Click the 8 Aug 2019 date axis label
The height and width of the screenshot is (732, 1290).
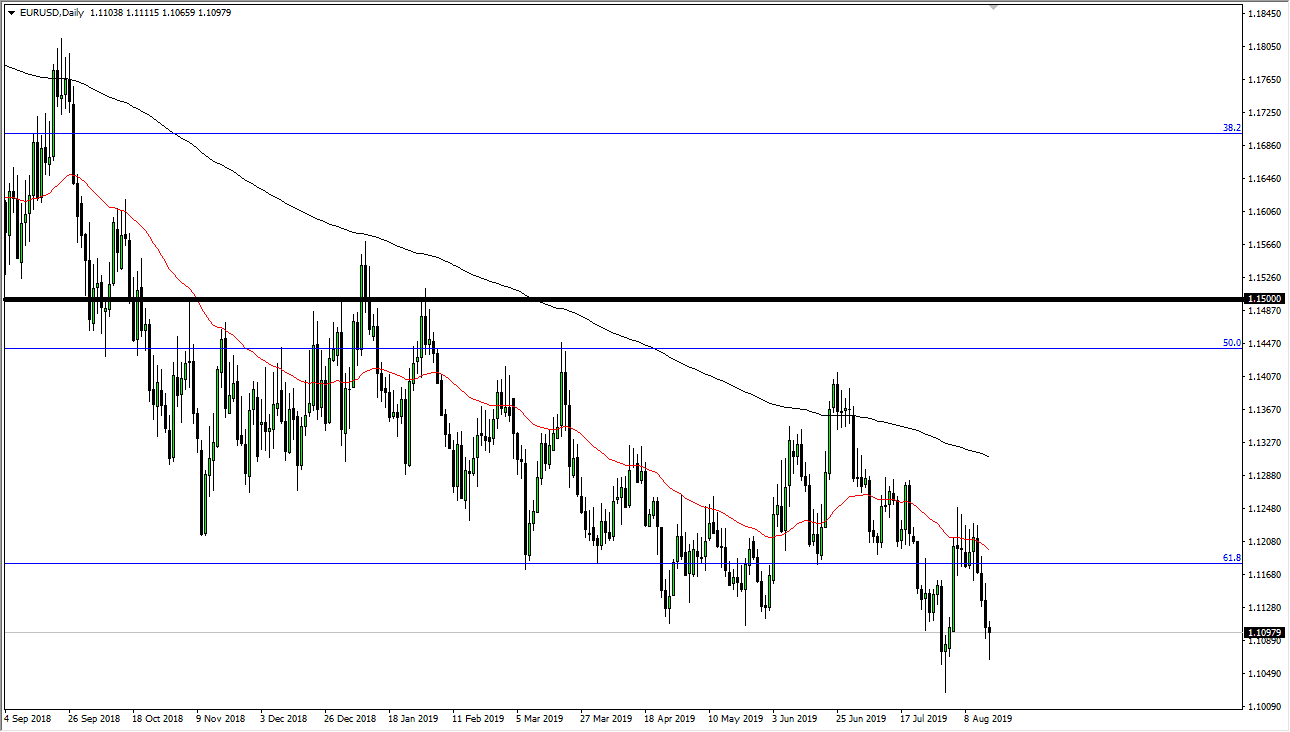click(x=986, y=718)
